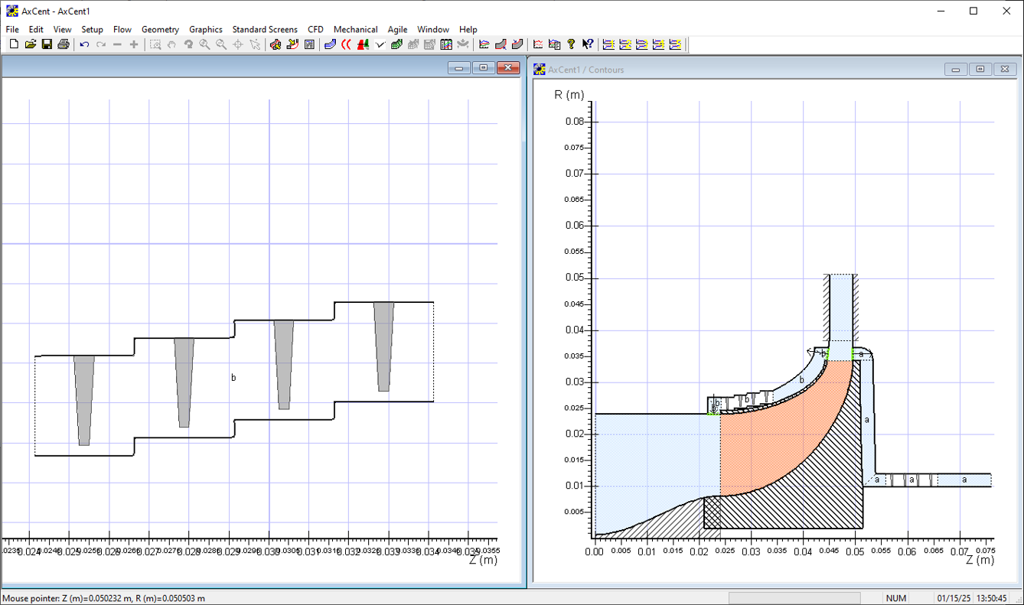This screenshot has width=1024, height=605.
Task: Click the rotate view icon
Action: tap(189, 44)
